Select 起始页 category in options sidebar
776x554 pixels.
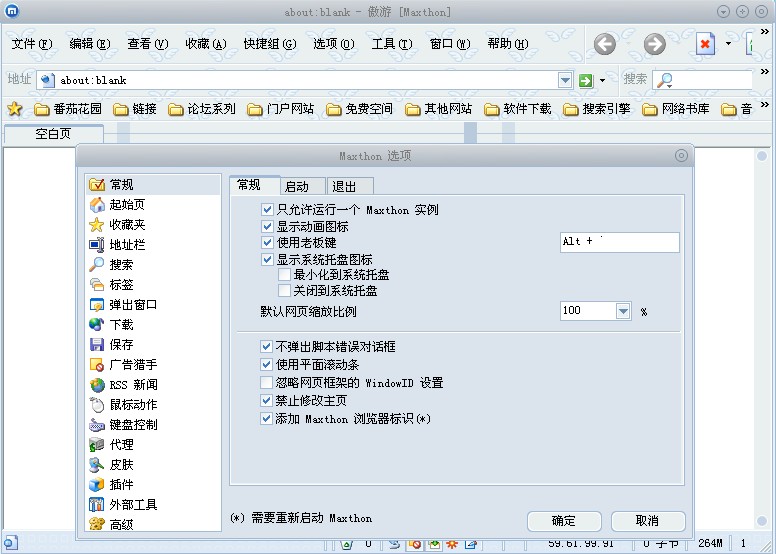153,204
